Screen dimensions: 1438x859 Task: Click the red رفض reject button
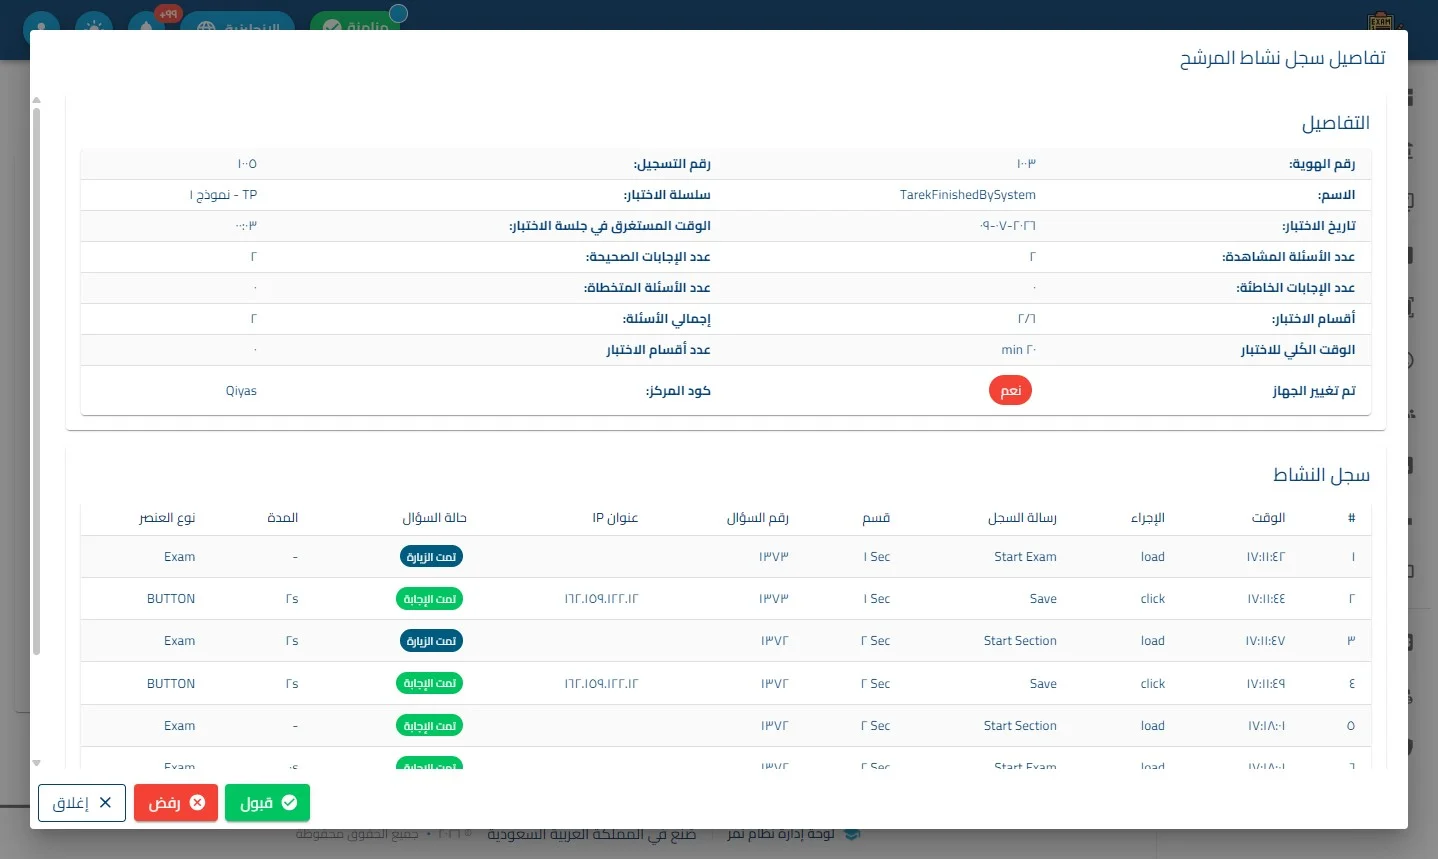pos(176,803)
